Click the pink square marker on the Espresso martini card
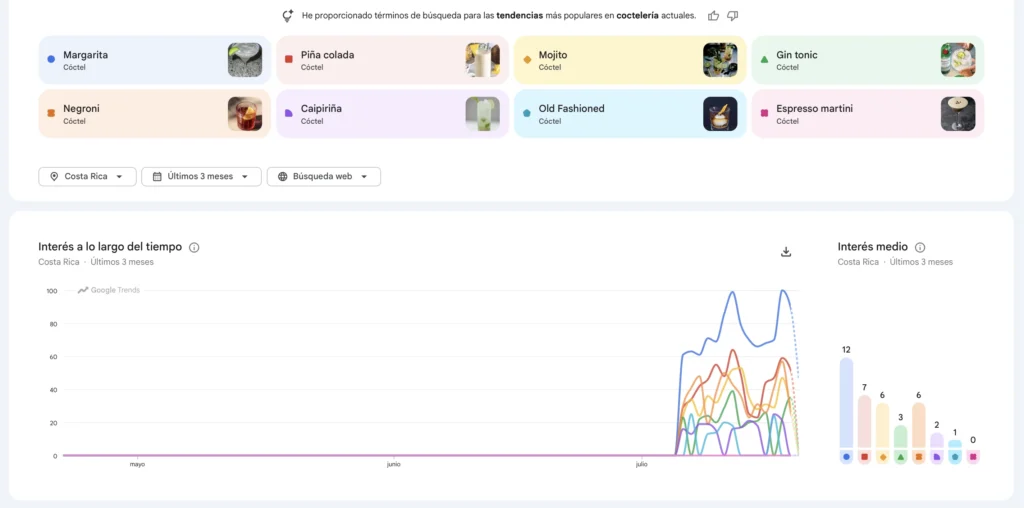The width and height of the screenshot is (1024, 508). pyautogui.click(x=764, y=113)
